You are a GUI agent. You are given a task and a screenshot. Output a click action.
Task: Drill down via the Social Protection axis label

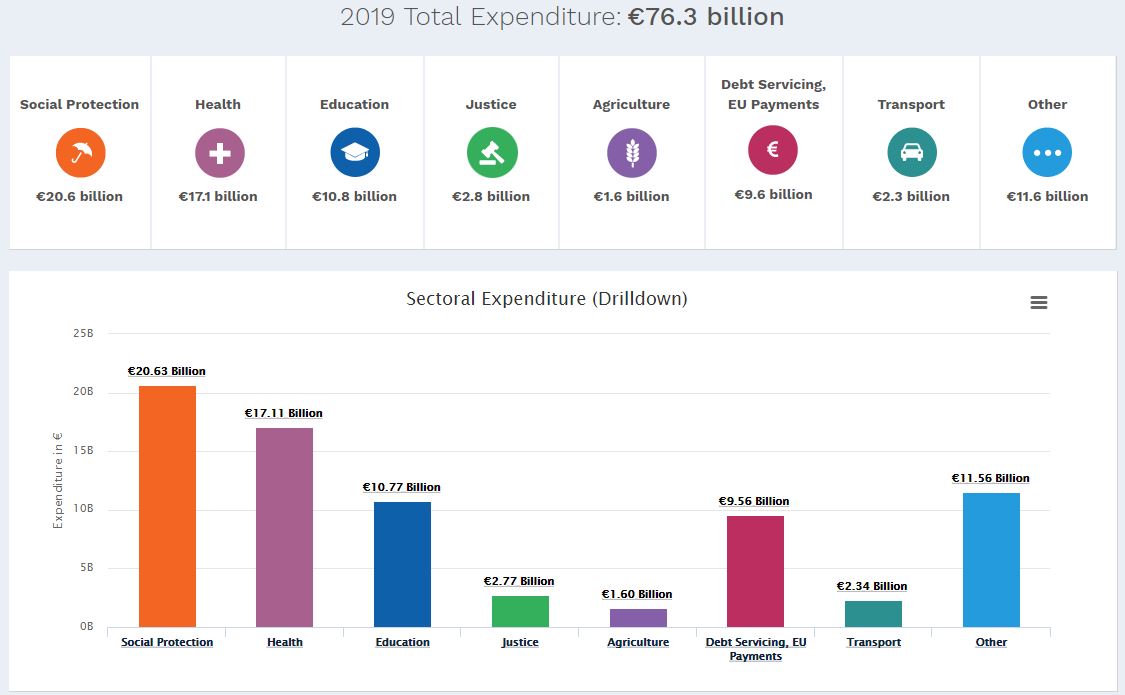pos(166,642)
